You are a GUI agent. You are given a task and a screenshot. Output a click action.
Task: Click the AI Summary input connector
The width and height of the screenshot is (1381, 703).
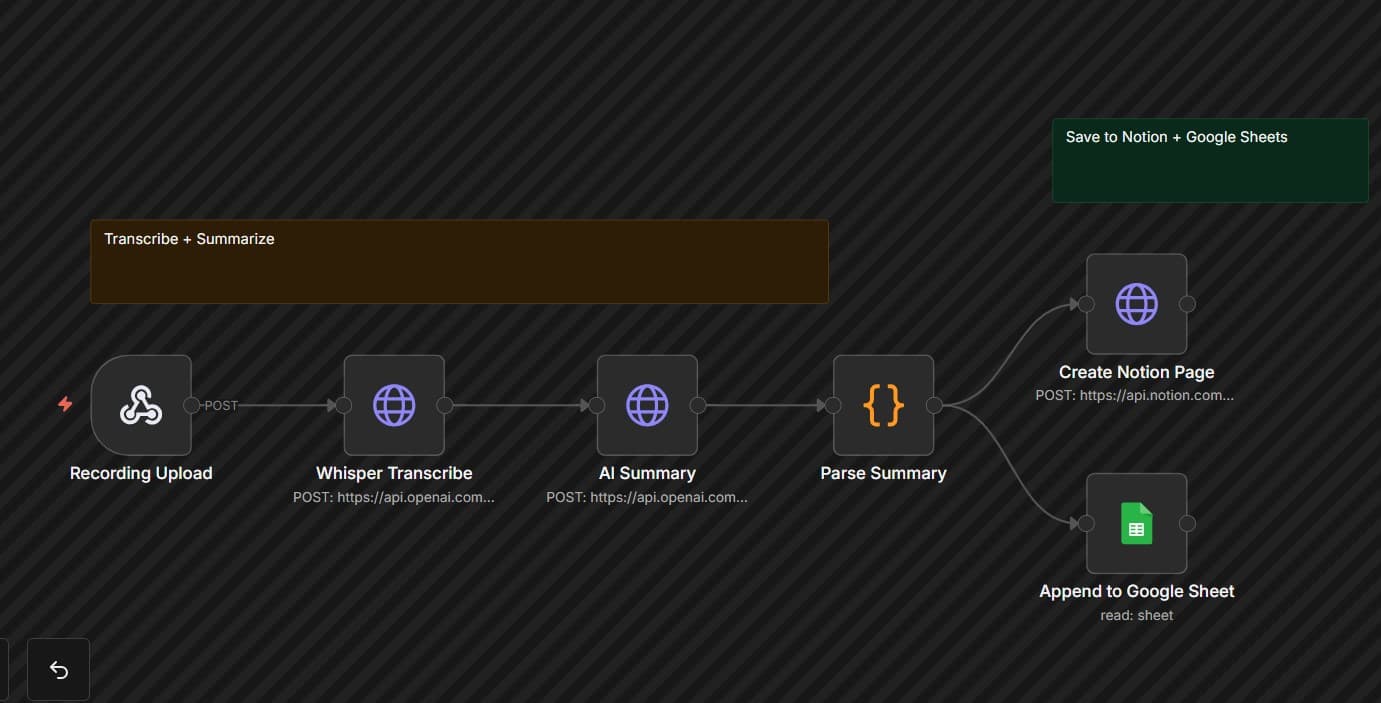(597, 405)
